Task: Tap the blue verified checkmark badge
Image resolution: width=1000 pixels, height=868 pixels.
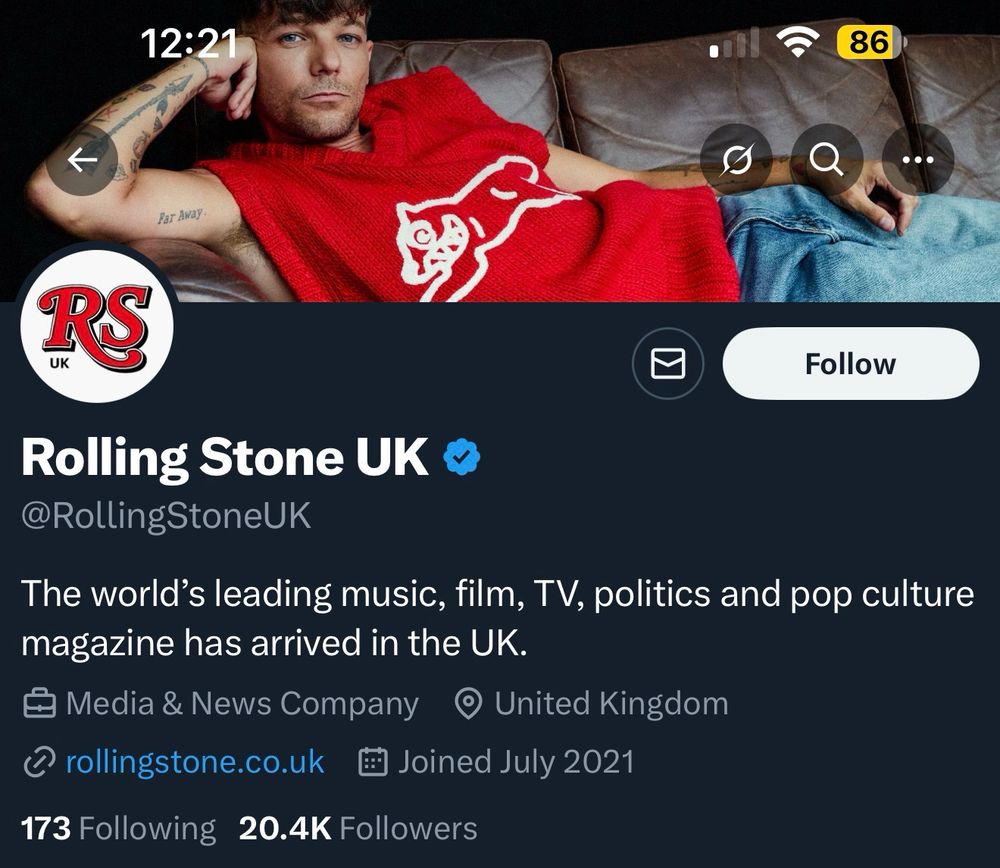Action: (x=462, y=457)
